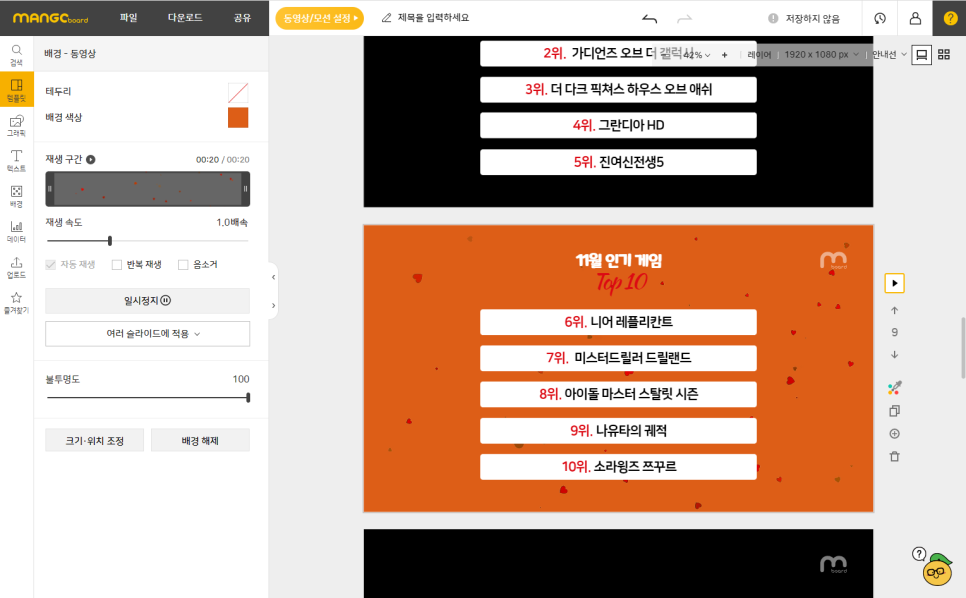Switch to grid slide view icon

tap(944, 54)
